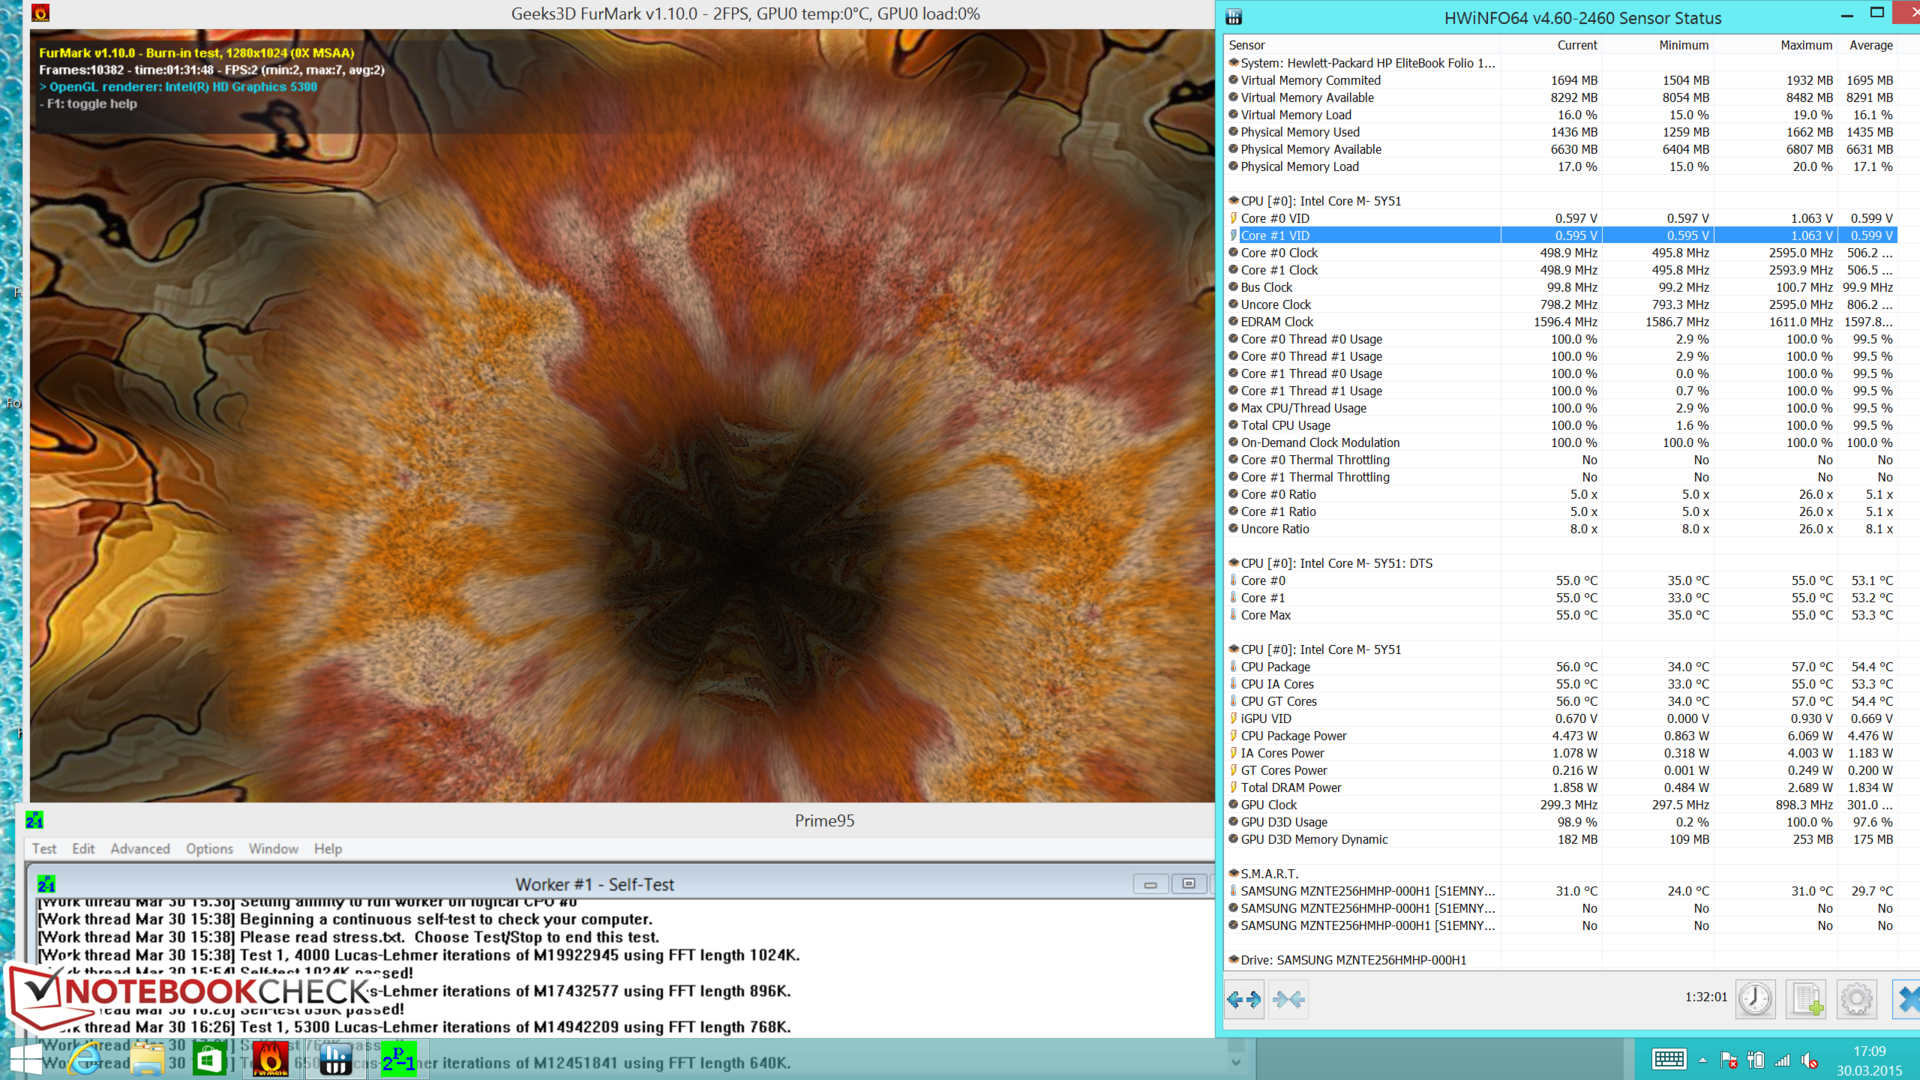Restore the Worker #1 Self-Test child window

coord(1188,884)
